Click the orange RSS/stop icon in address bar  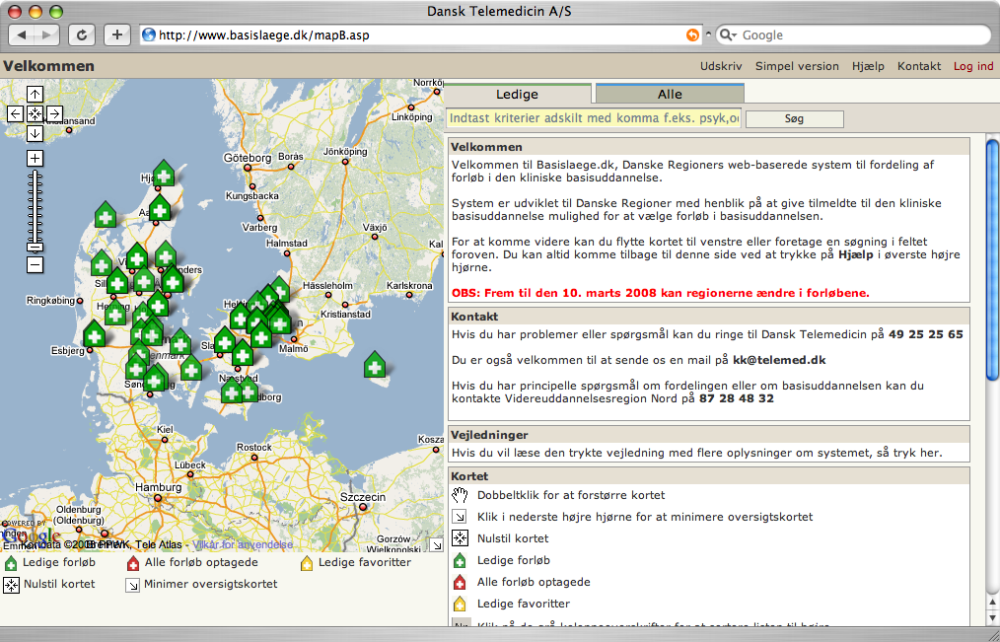click(x=692, y=35)
